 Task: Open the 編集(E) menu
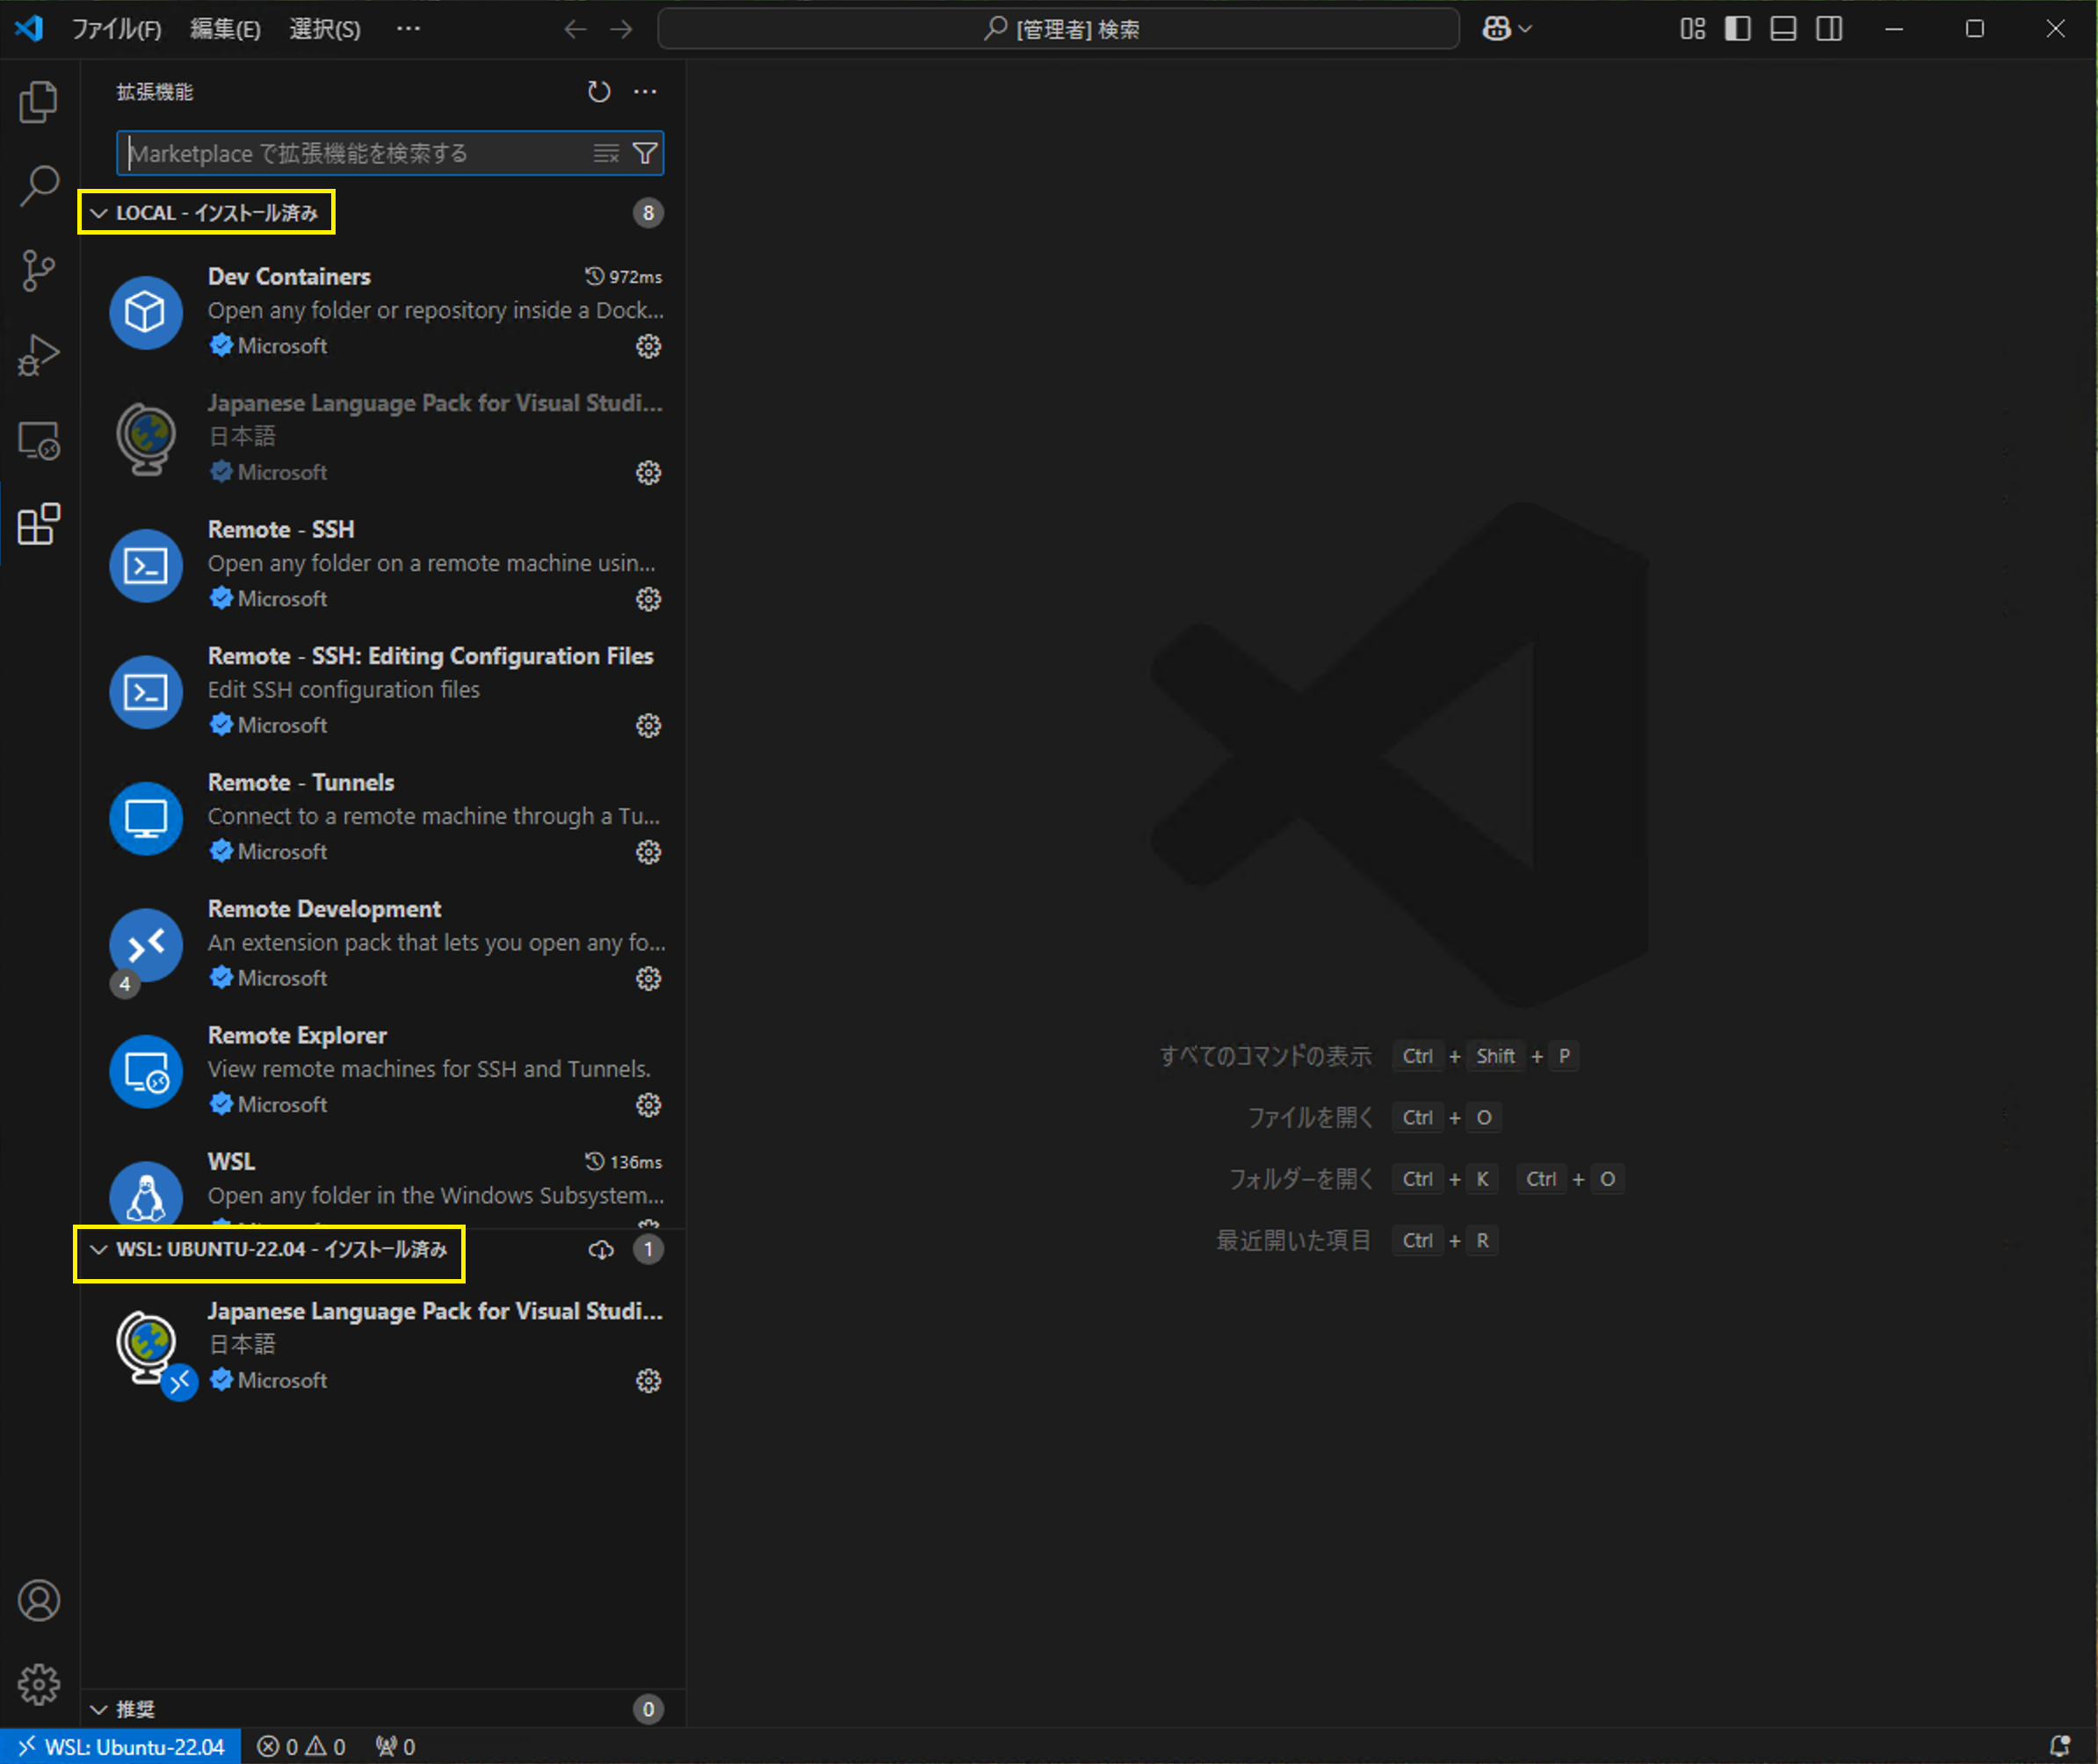(225, 29)
